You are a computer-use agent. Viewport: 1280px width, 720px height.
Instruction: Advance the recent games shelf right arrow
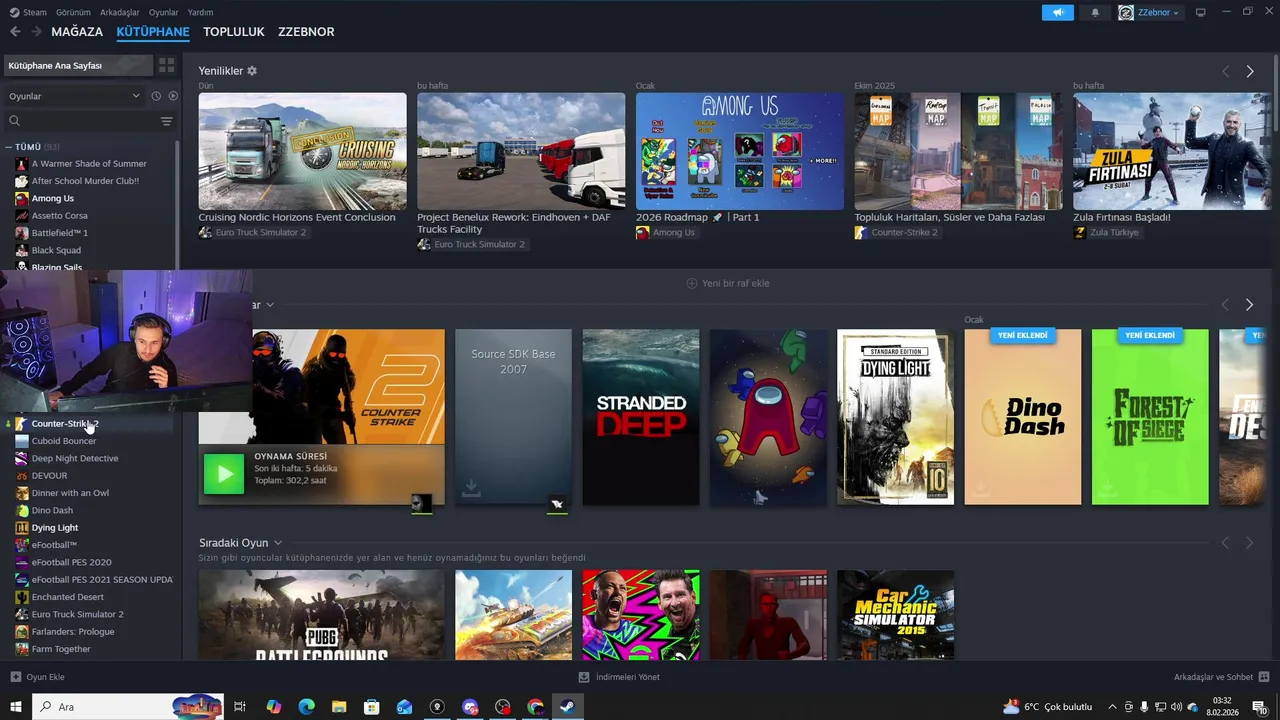pyautogui.click(x=1249, y=304)
